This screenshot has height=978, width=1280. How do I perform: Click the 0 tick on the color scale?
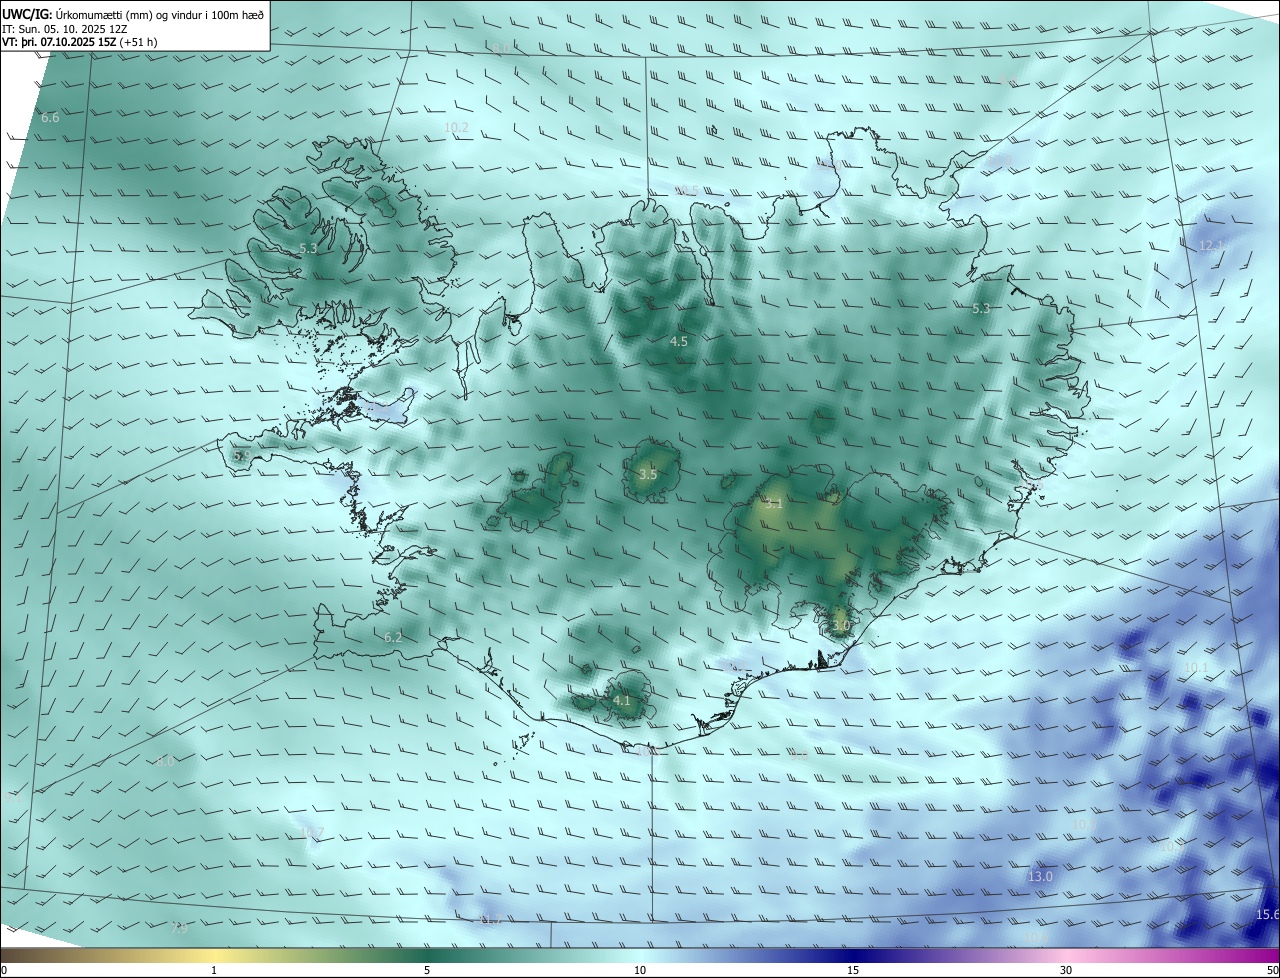tap(3, 970)
